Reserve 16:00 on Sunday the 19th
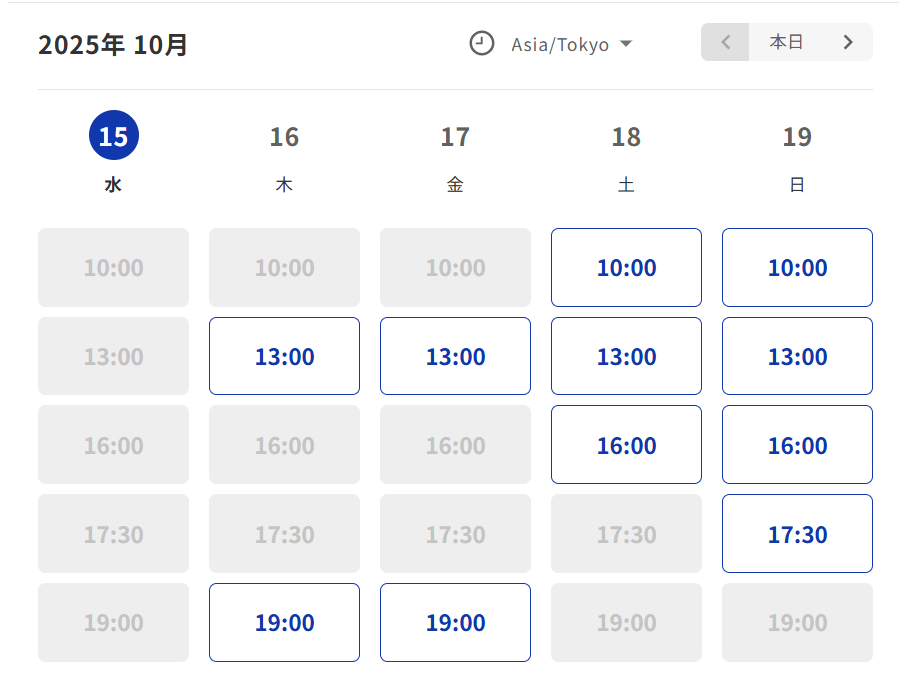 tap(797, 445)
